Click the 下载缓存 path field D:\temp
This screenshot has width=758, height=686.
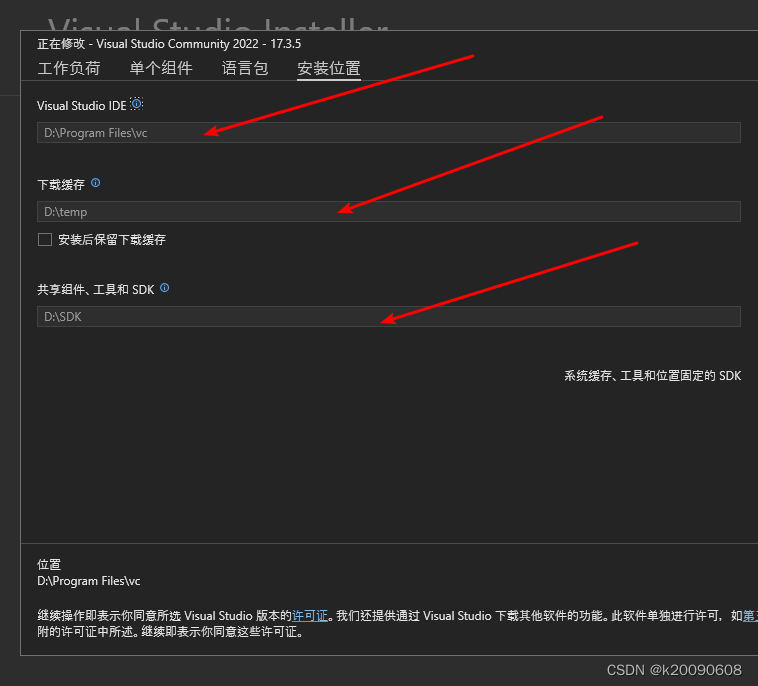point(389,211)
